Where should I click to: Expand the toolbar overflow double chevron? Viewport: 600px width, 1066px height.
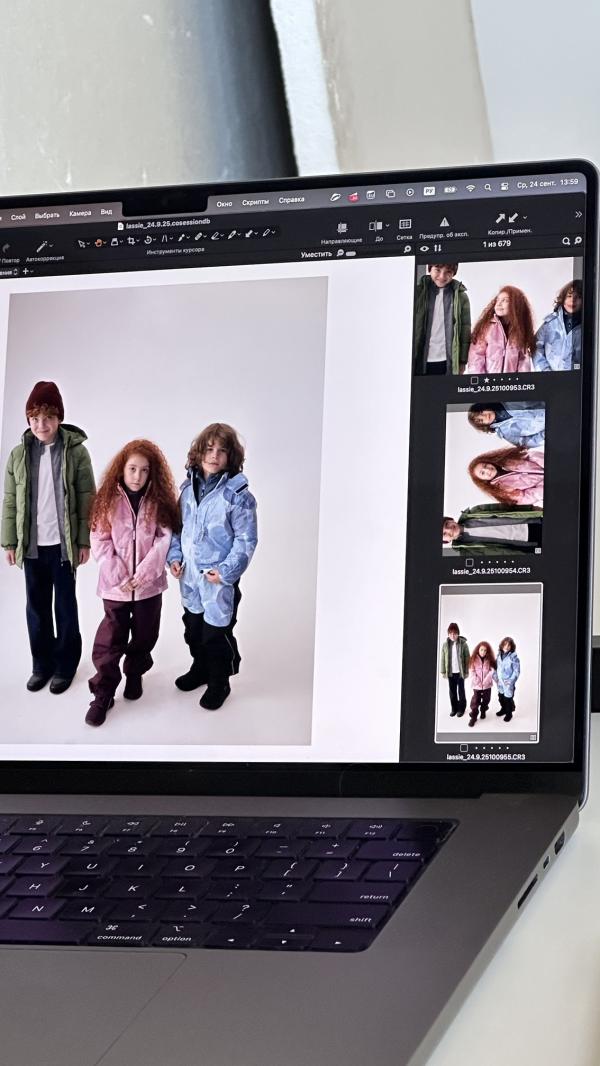[578, 214]
